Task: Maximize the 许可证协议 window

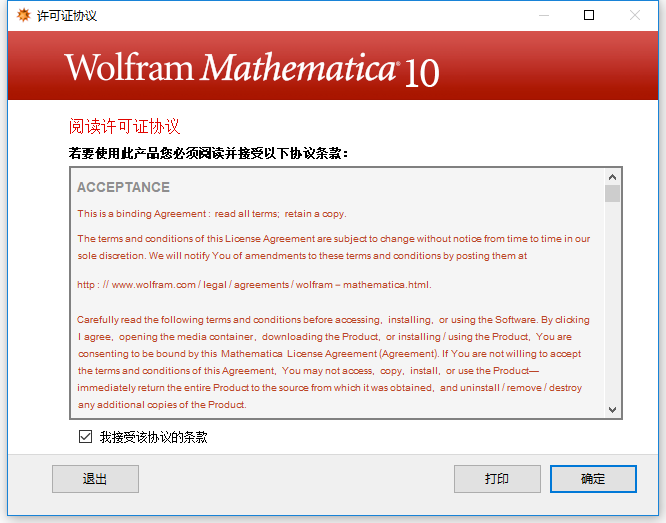Action: tap(589, 15)
